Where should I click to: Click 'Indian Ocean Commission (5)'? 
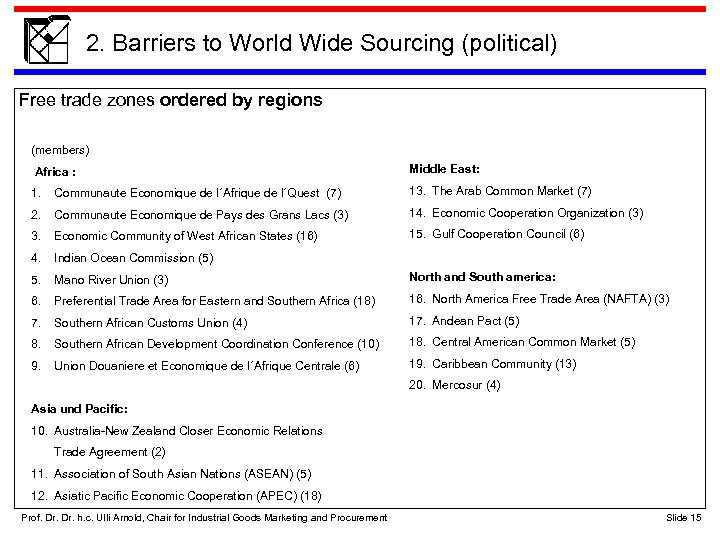click(x=134, y=258)
